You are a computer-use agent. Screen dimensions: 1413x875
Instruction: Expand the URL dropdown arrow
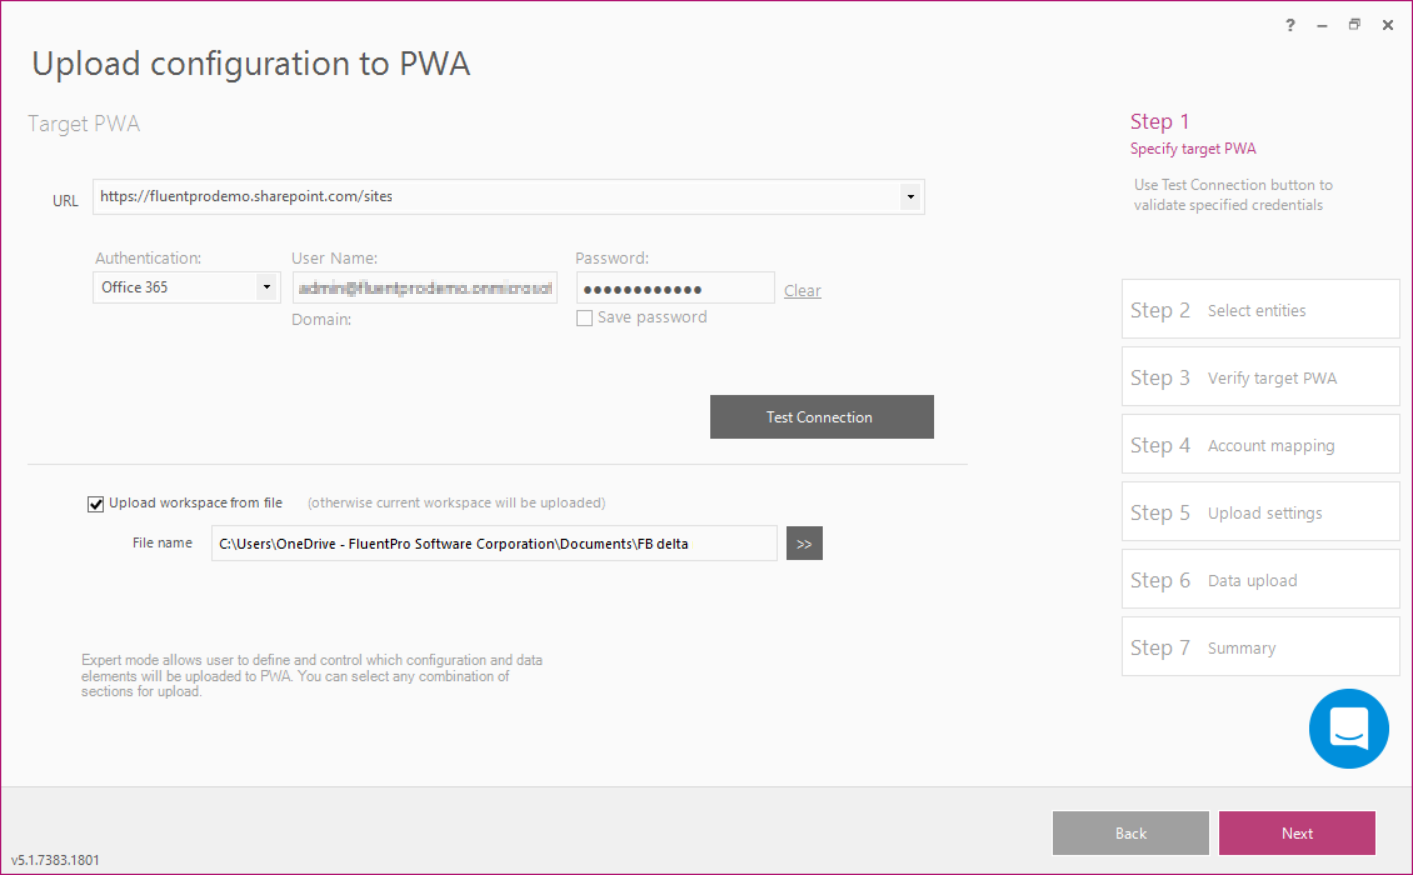pos(910,197)
